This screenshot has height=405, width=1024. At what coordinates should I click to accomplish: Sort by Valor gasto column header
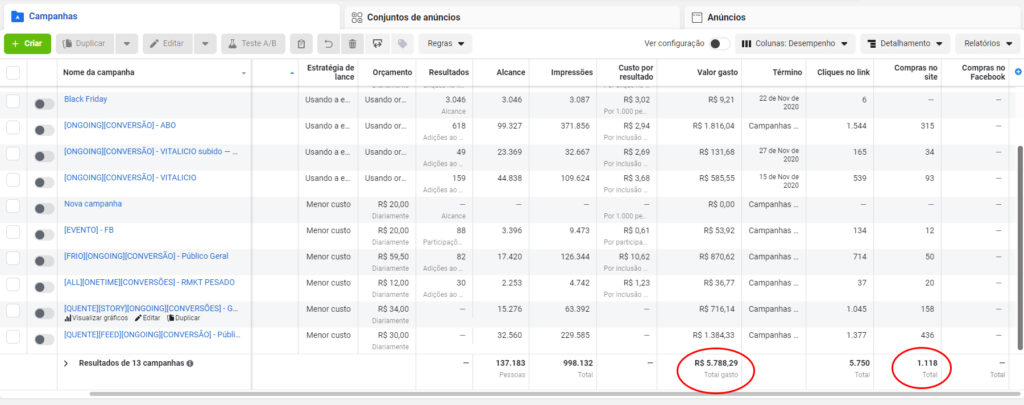(717, 73)
